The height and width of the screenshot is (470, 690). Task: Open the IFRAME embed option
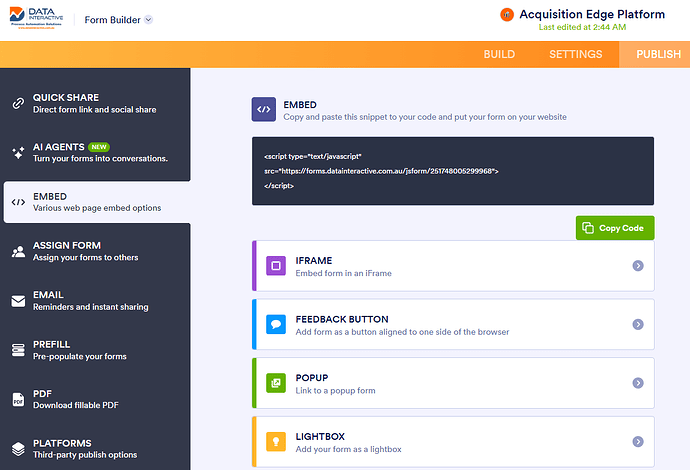coord(453,266)
